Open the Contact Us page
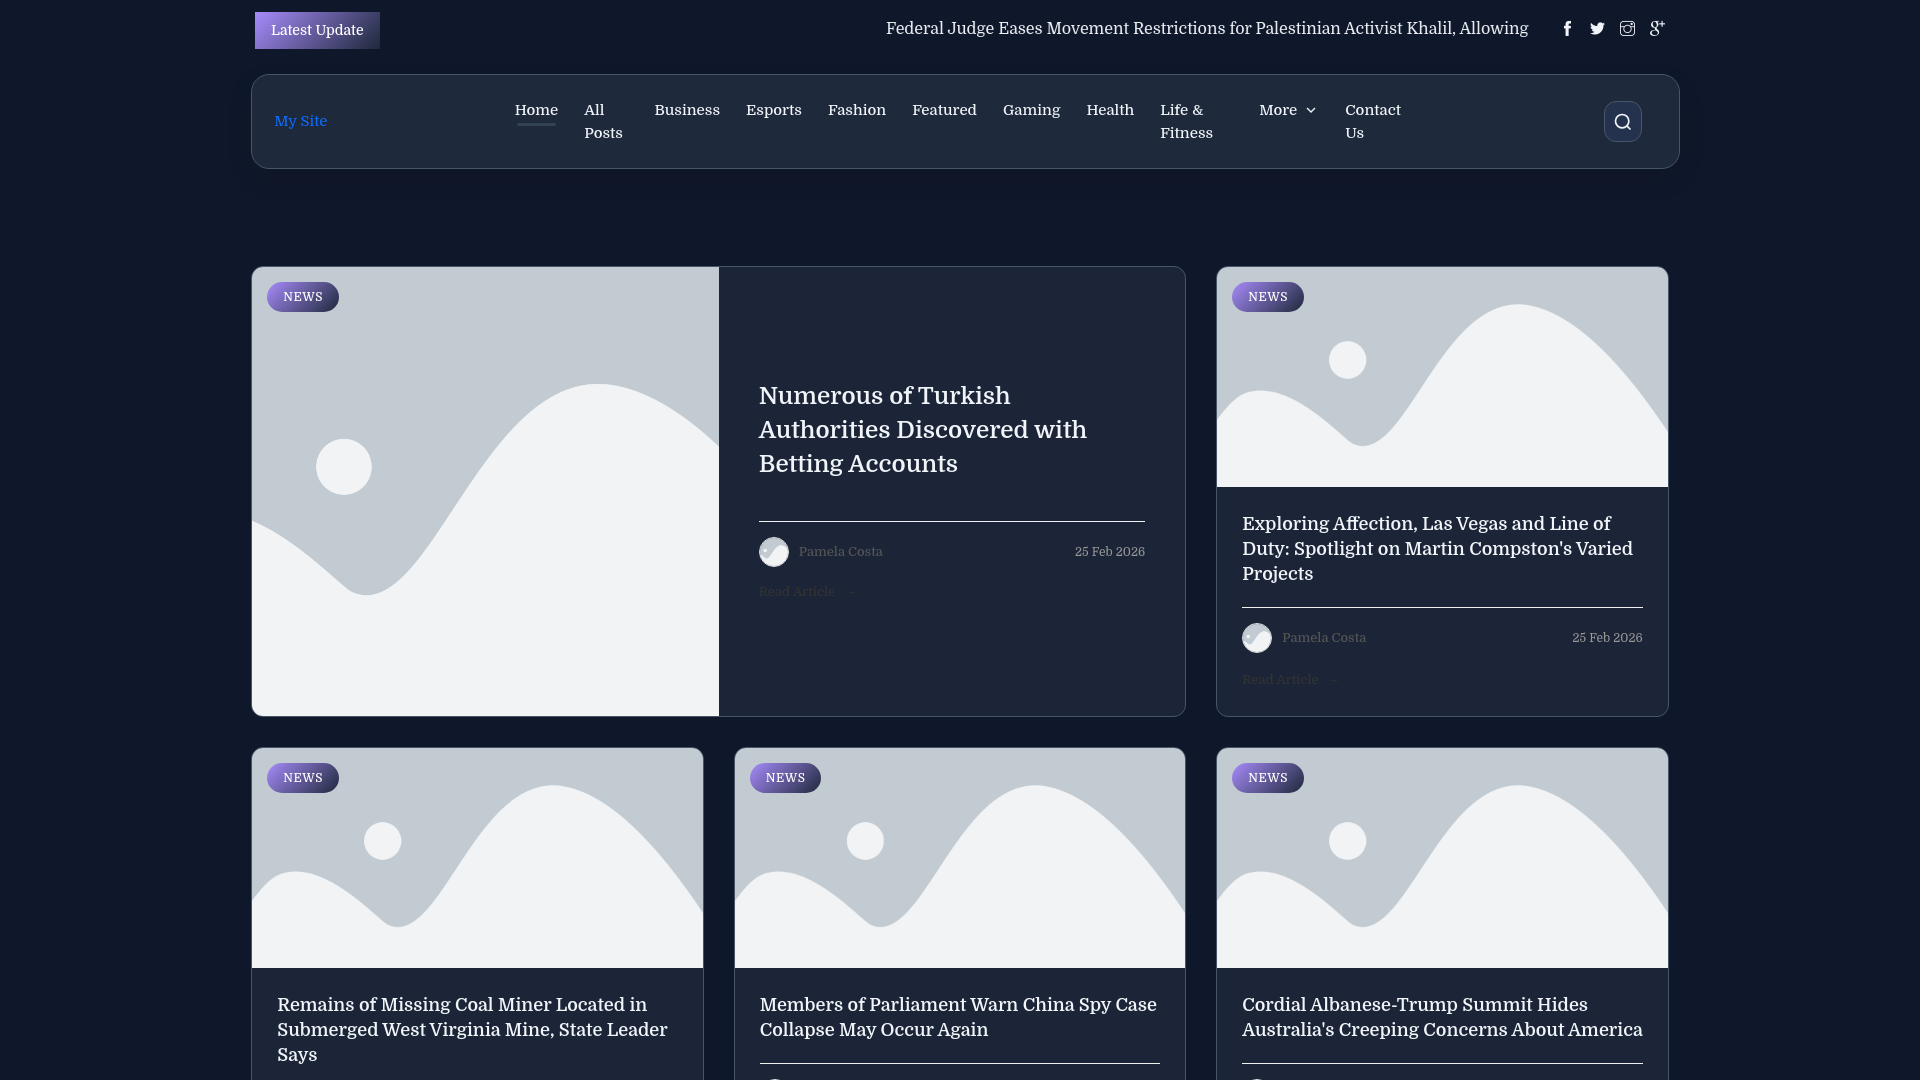The image size is (1920, 1080). click(1373, 121)
